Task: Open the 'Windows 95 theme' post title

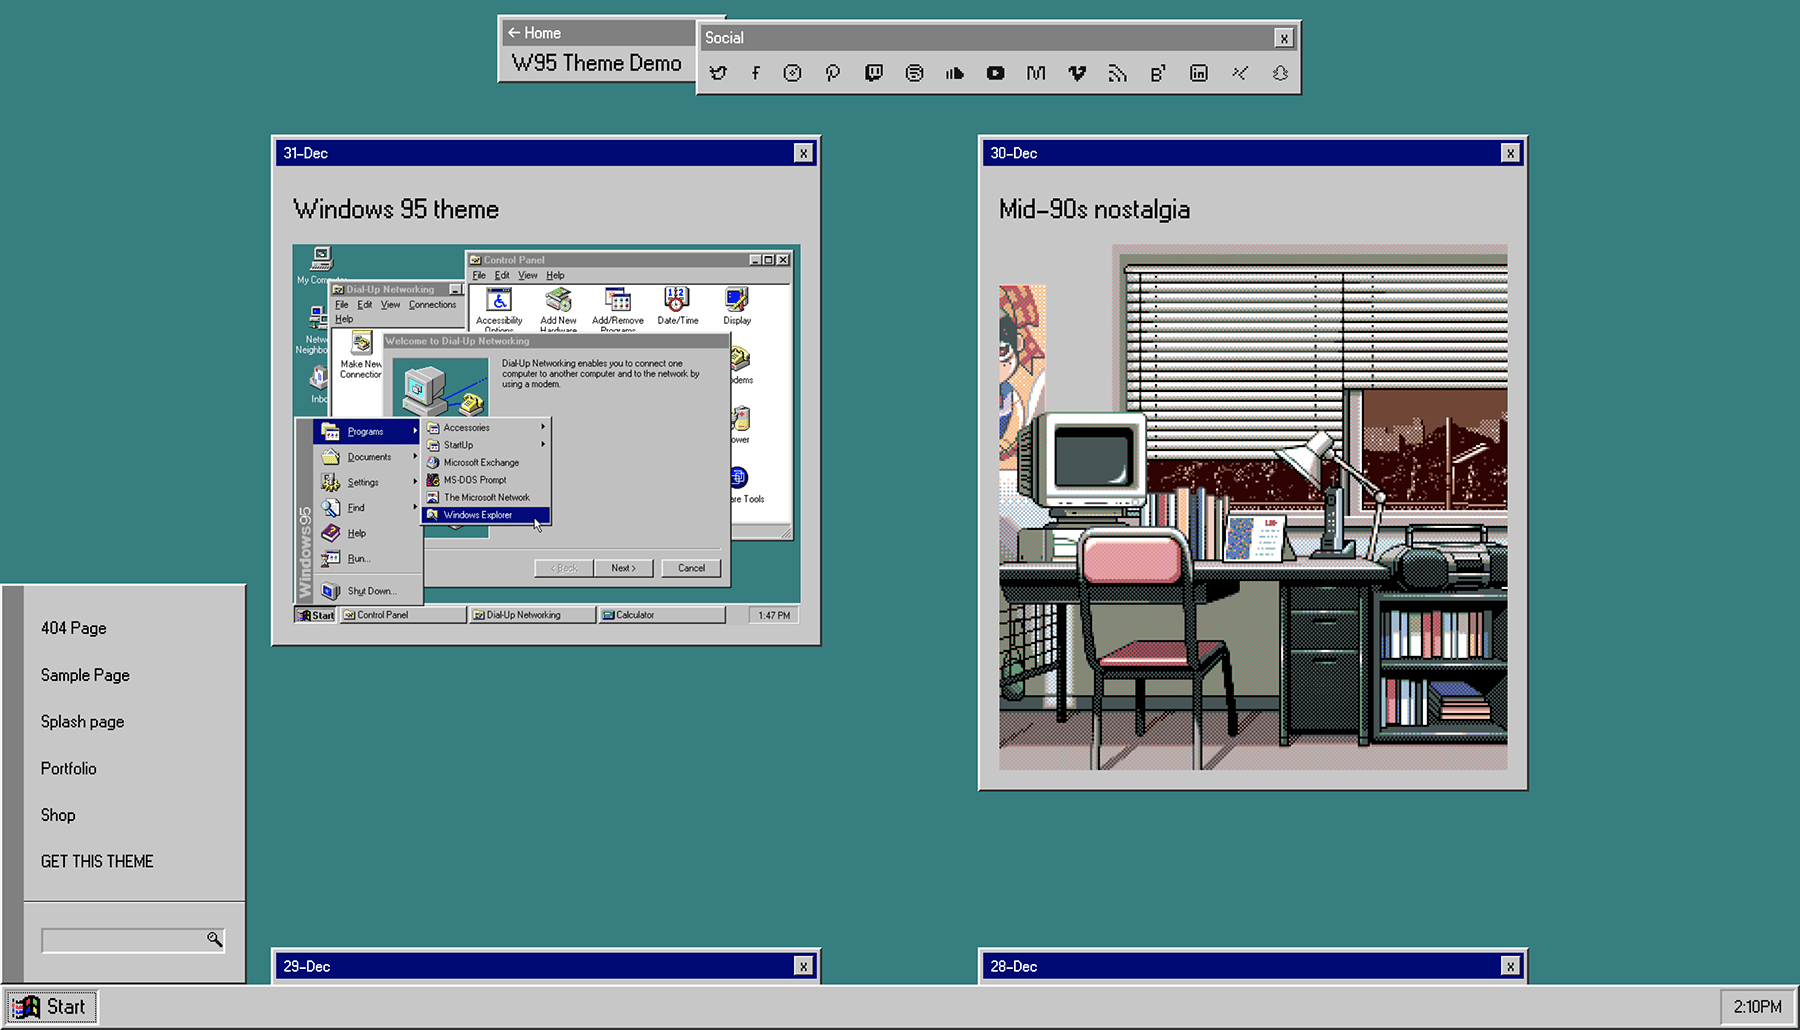Action: coord(396,209)
